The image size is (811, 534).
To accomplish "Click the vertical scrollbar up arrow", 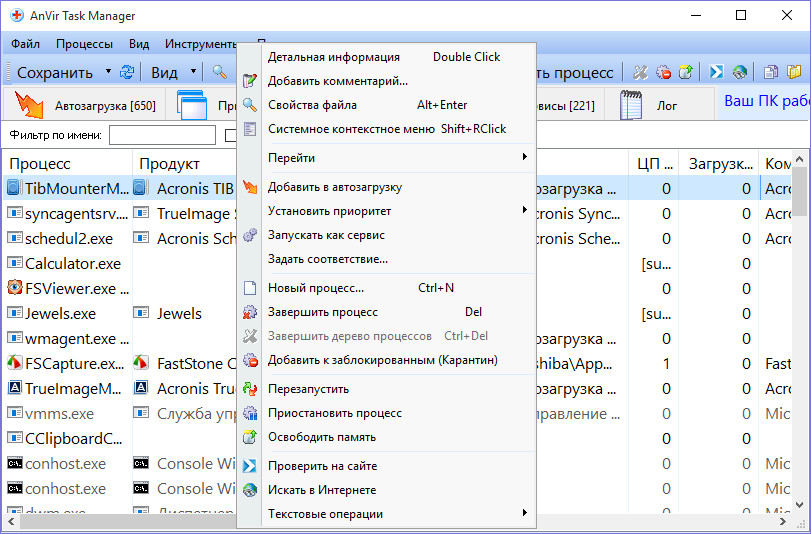I will (799, 159).
